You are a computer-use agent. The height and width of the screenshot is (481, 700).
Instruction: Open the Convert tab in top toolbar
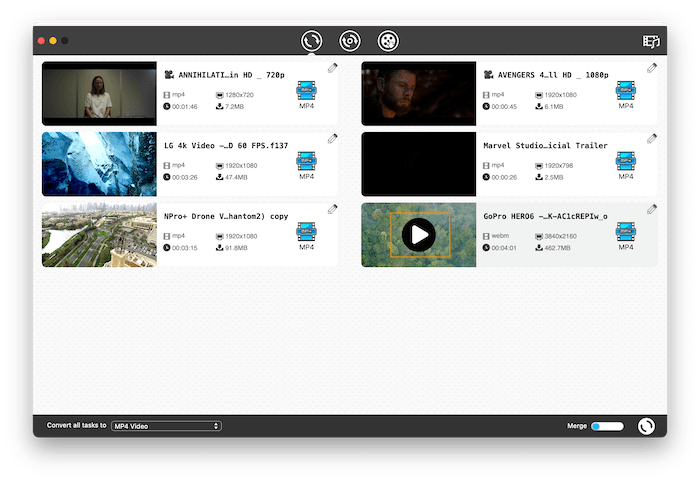click(x=312, y=41)
